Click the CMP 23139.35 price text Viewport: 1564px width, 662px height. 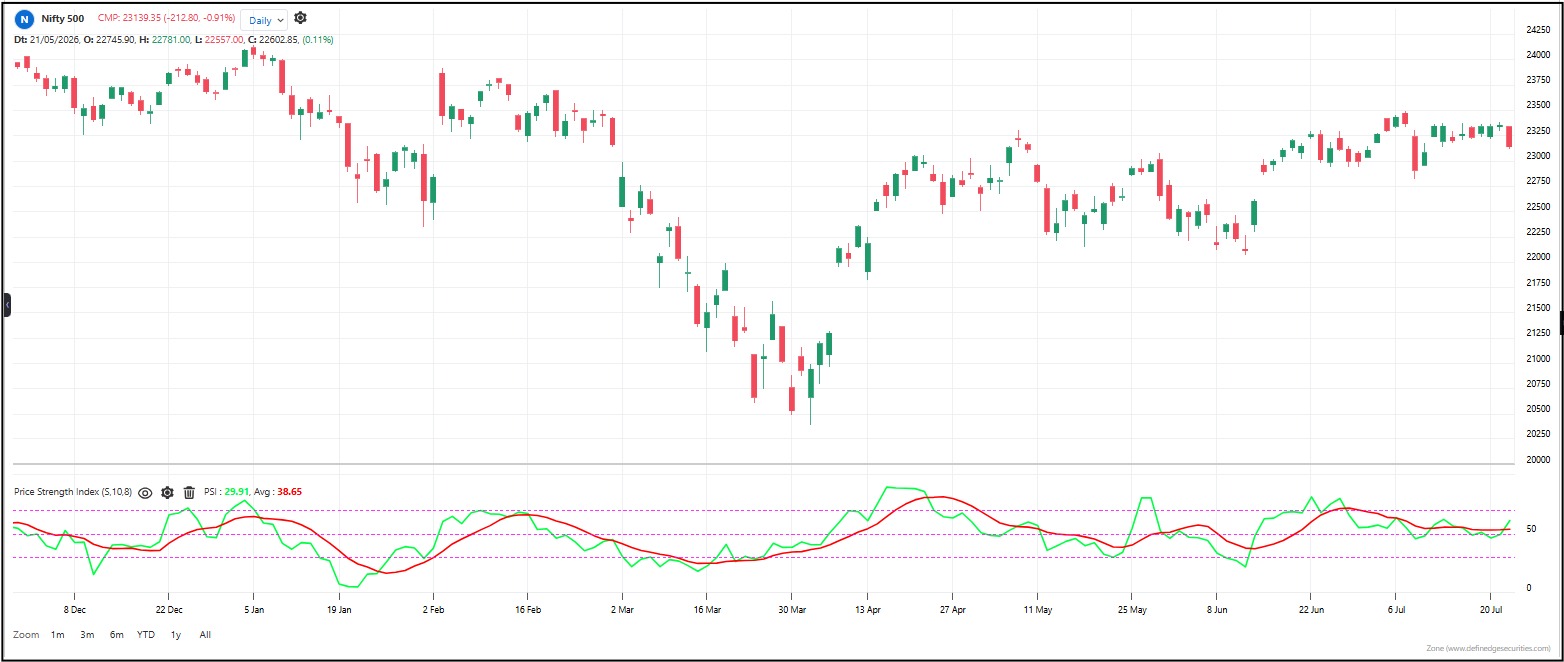coord(166,19)
